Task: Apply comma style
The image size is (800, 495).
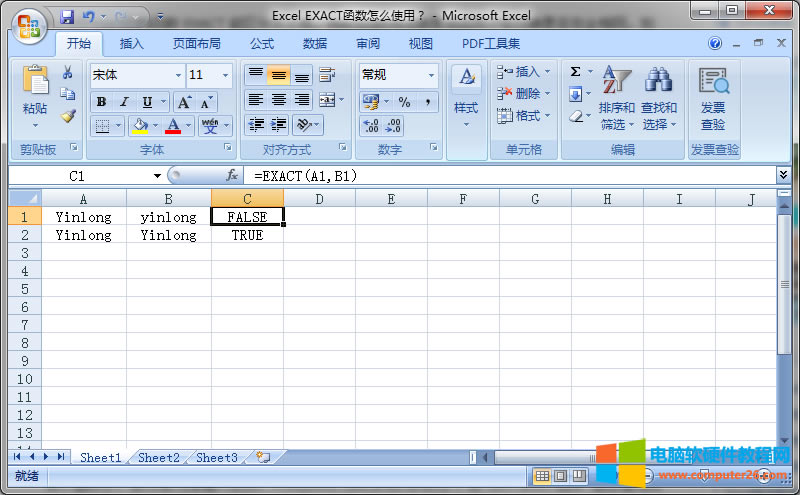Action: click(x=428, y=102)
